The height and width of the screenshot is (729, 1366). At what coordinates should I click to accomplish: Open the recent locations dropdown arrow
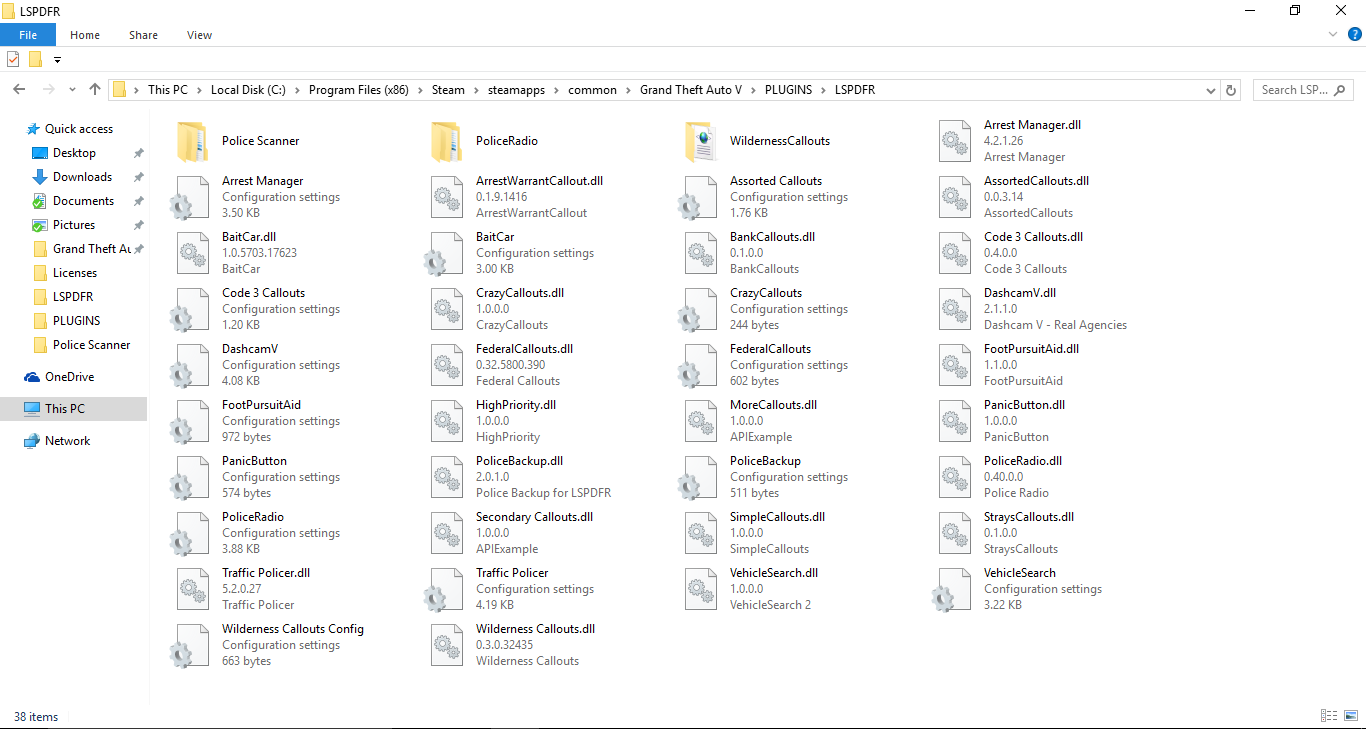coord(72,90)
